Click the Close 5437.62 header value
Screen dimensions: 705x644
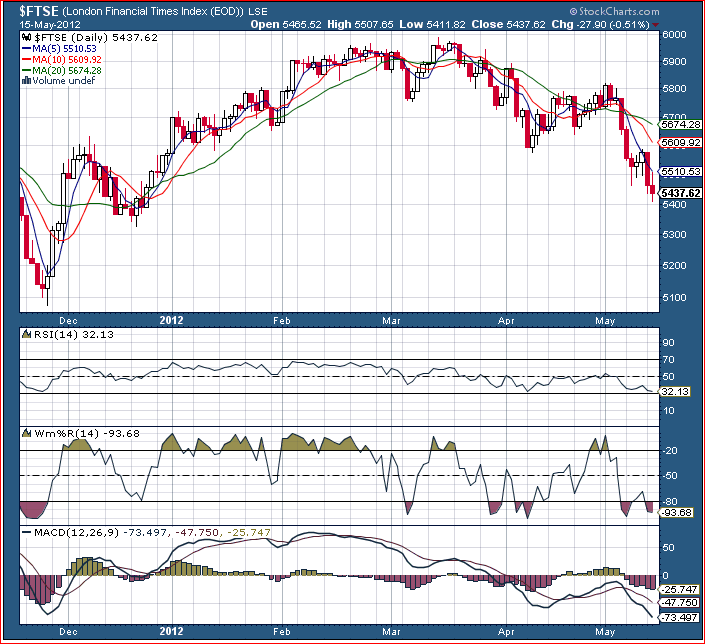pos(508,24)
